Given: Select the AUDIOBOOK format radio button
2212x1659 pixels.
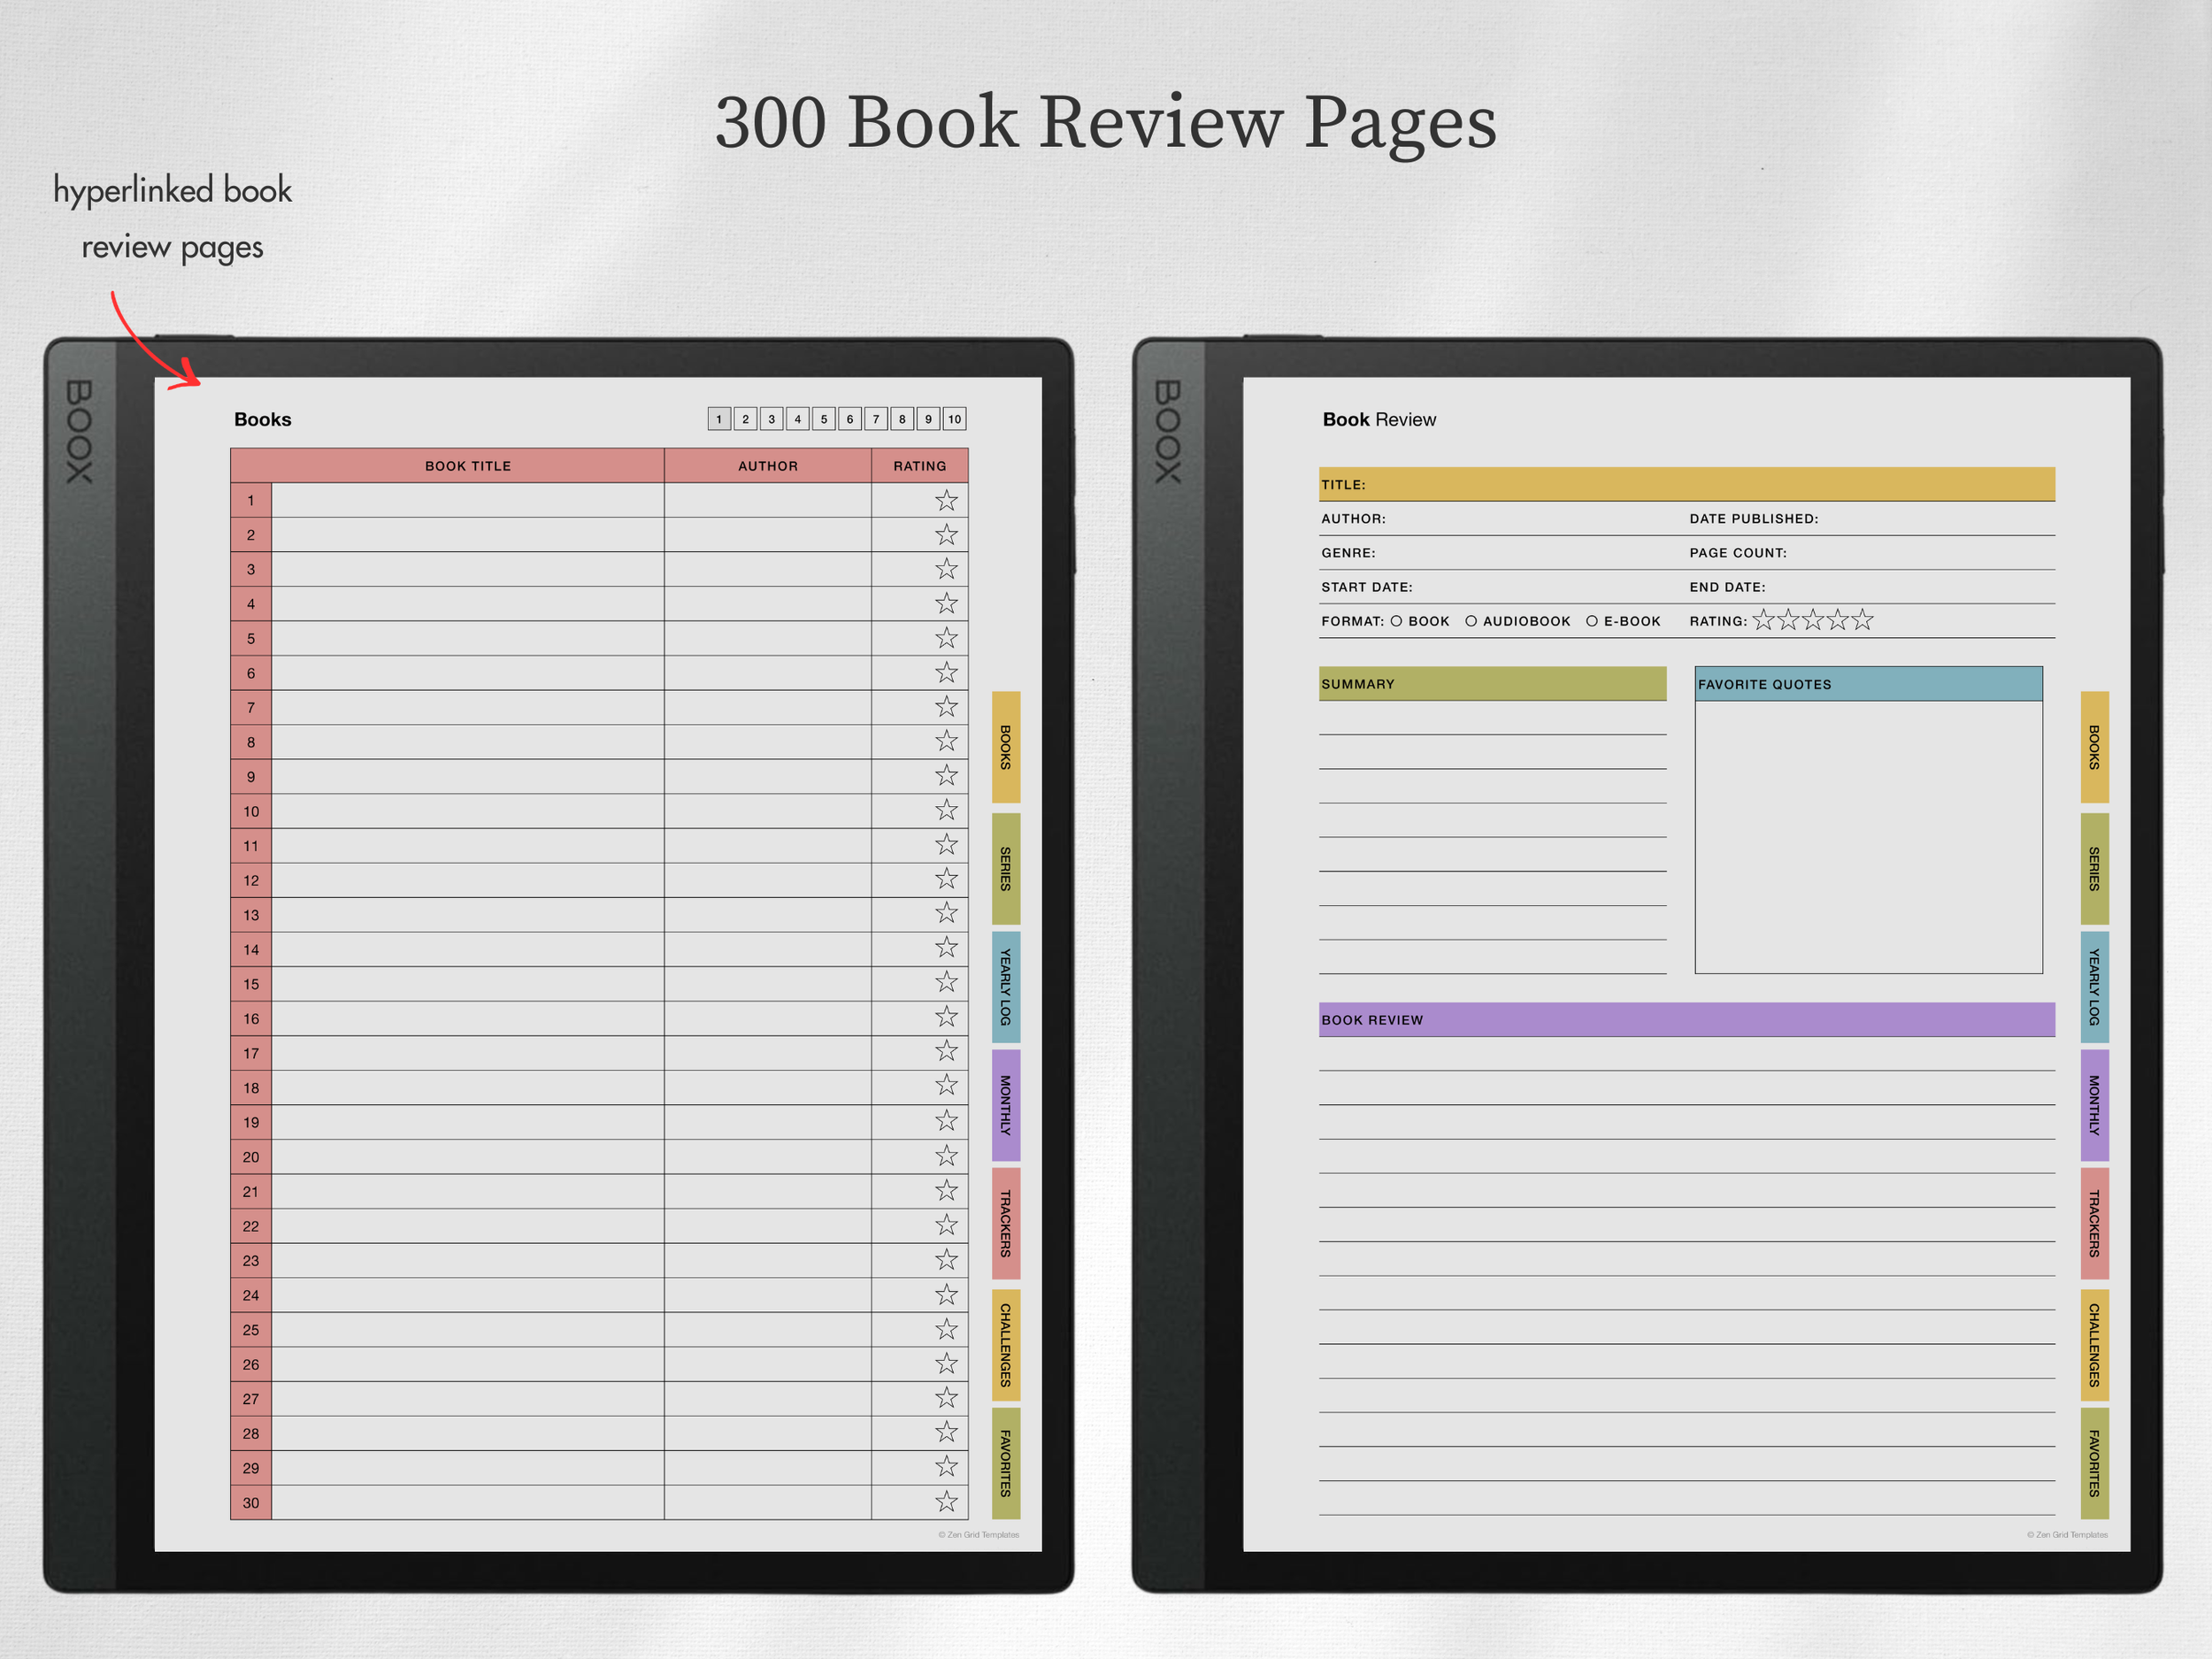Looking at the screenshot, I should tap(1471, 621).
